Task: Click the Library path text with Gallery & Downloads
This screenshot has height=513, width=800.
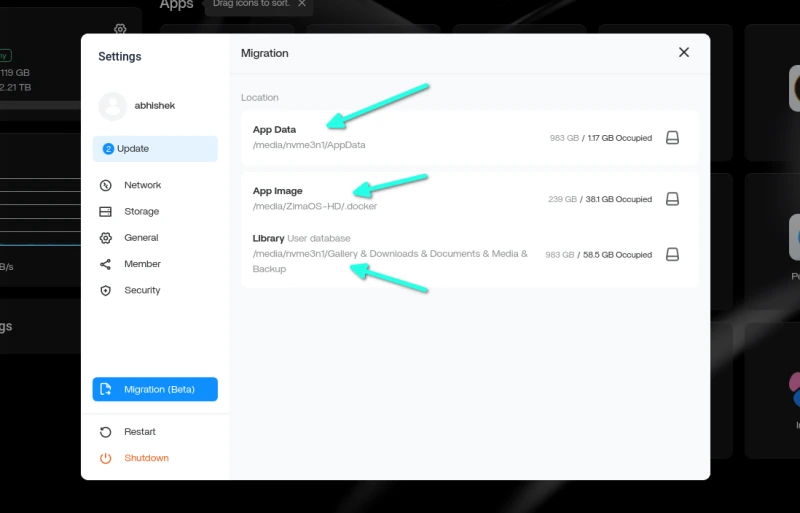Action: coord(390,261)
